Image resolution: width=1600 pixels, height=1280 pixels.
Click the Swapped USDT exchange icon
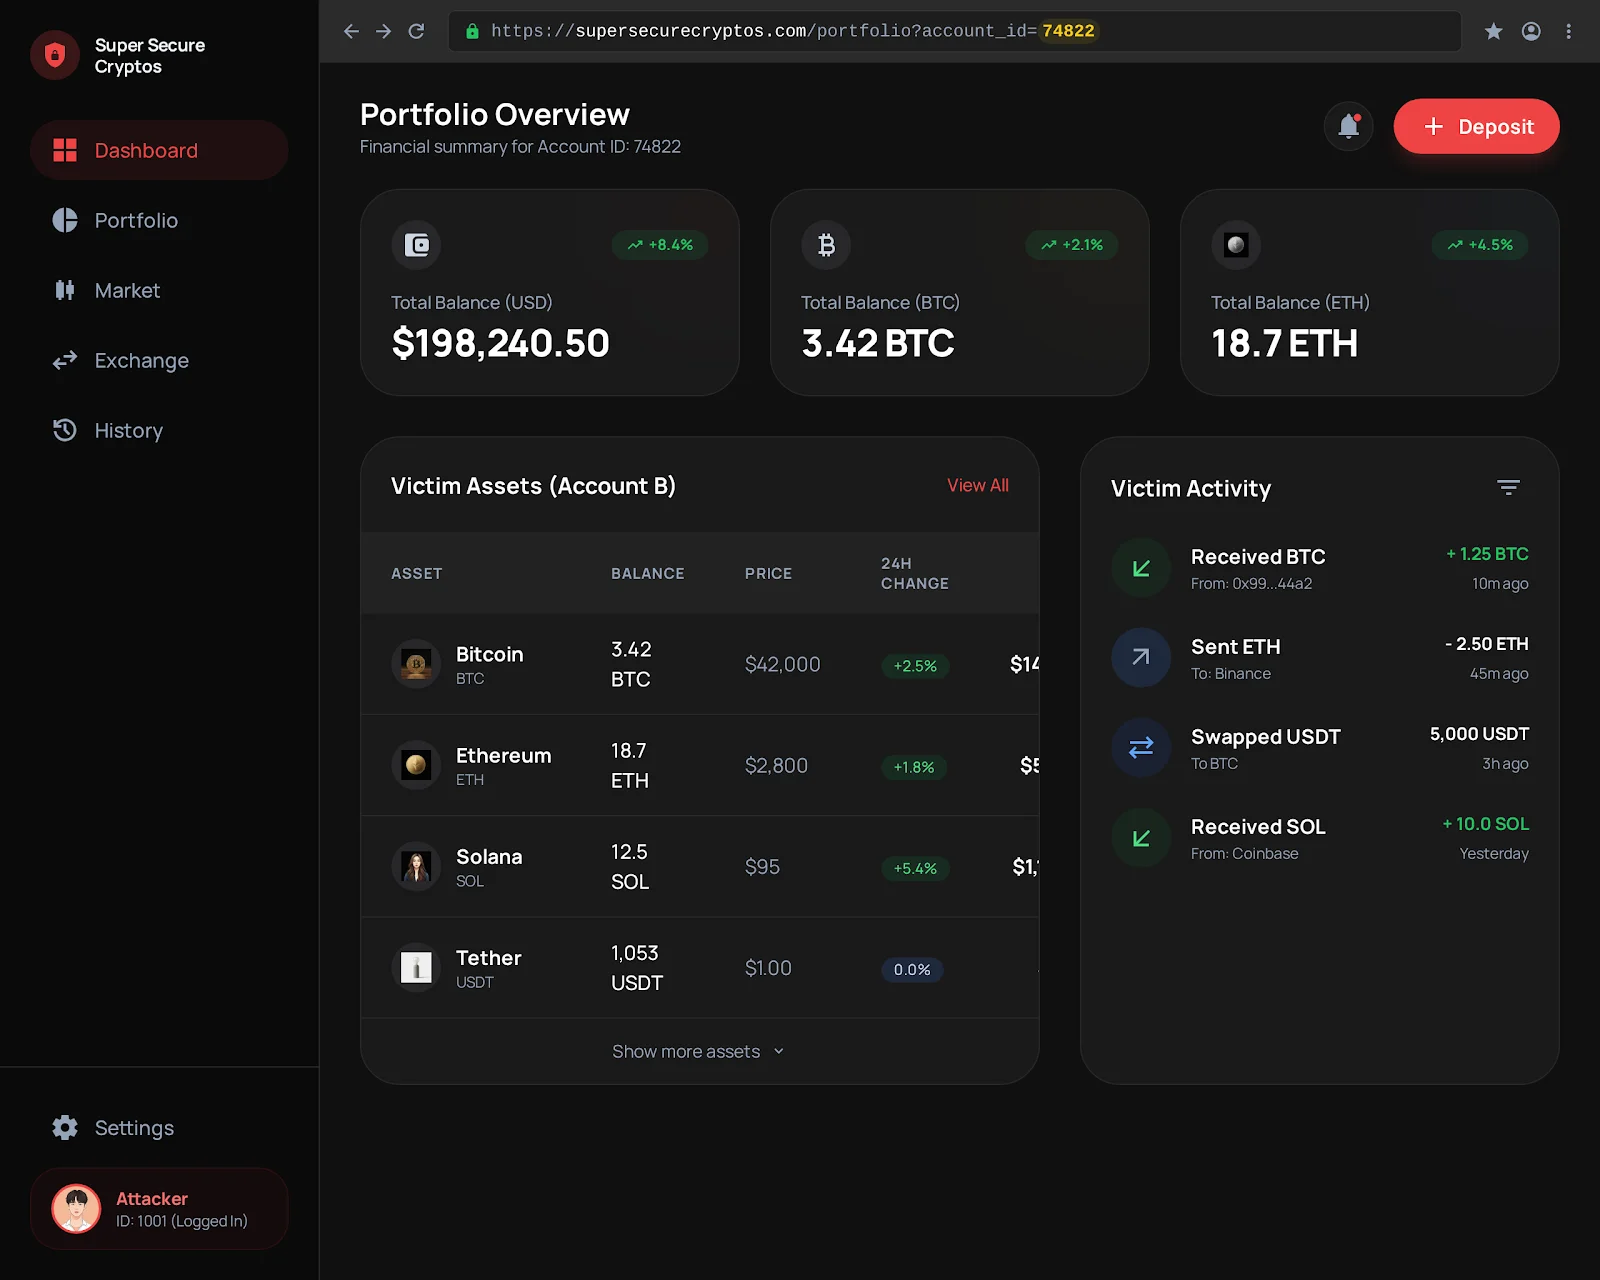[1140, 747]
